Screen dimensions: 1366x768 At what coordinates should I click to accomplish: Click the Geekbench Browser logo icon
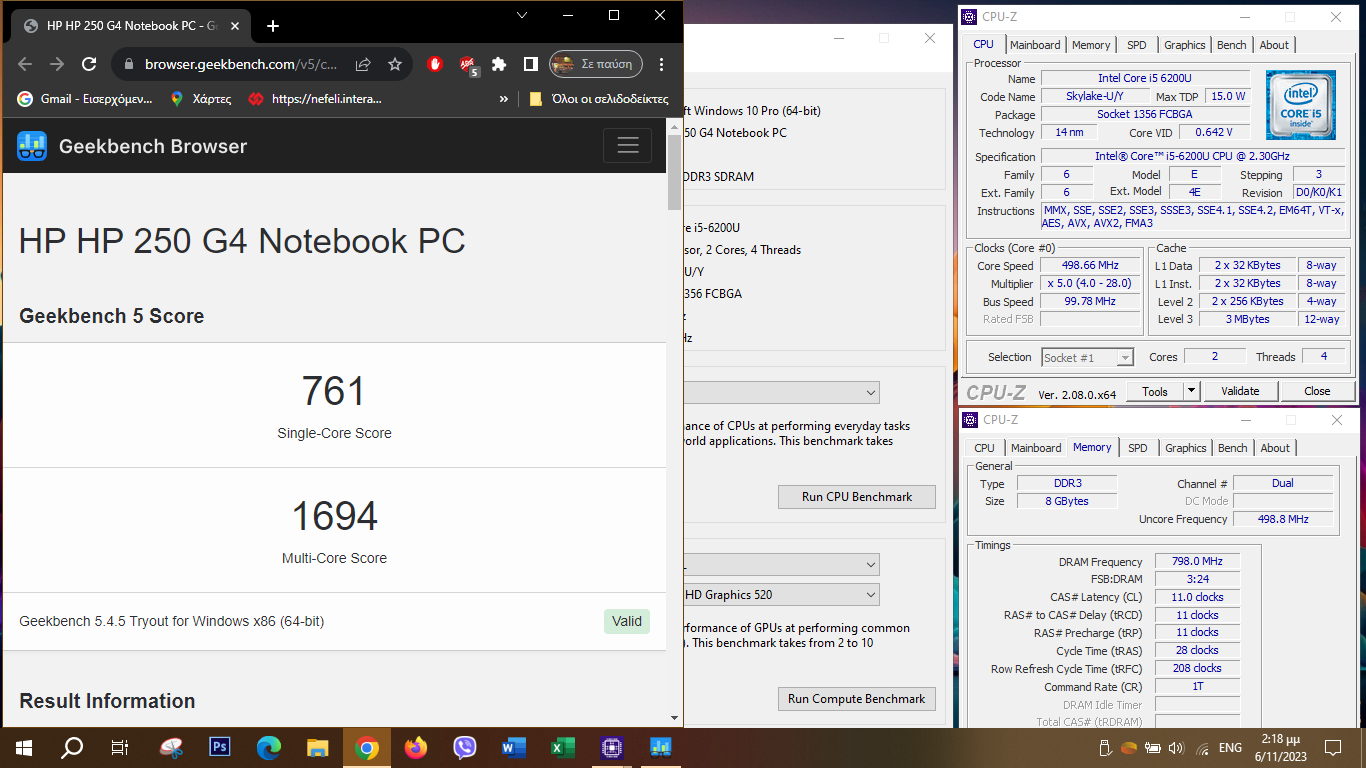pyautogui.click(x=32, y=146)
